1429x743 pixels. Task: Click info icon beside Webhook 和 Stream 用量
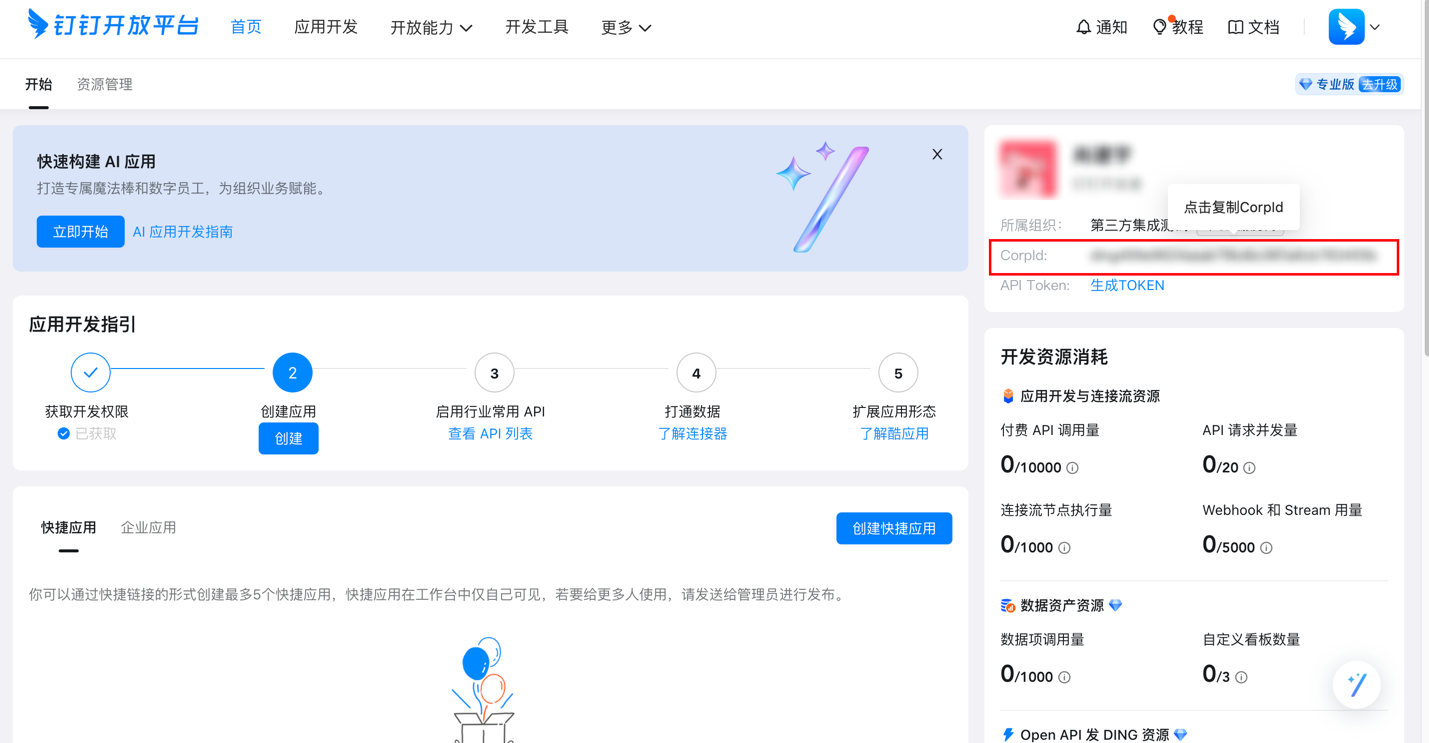point(1266,548)
